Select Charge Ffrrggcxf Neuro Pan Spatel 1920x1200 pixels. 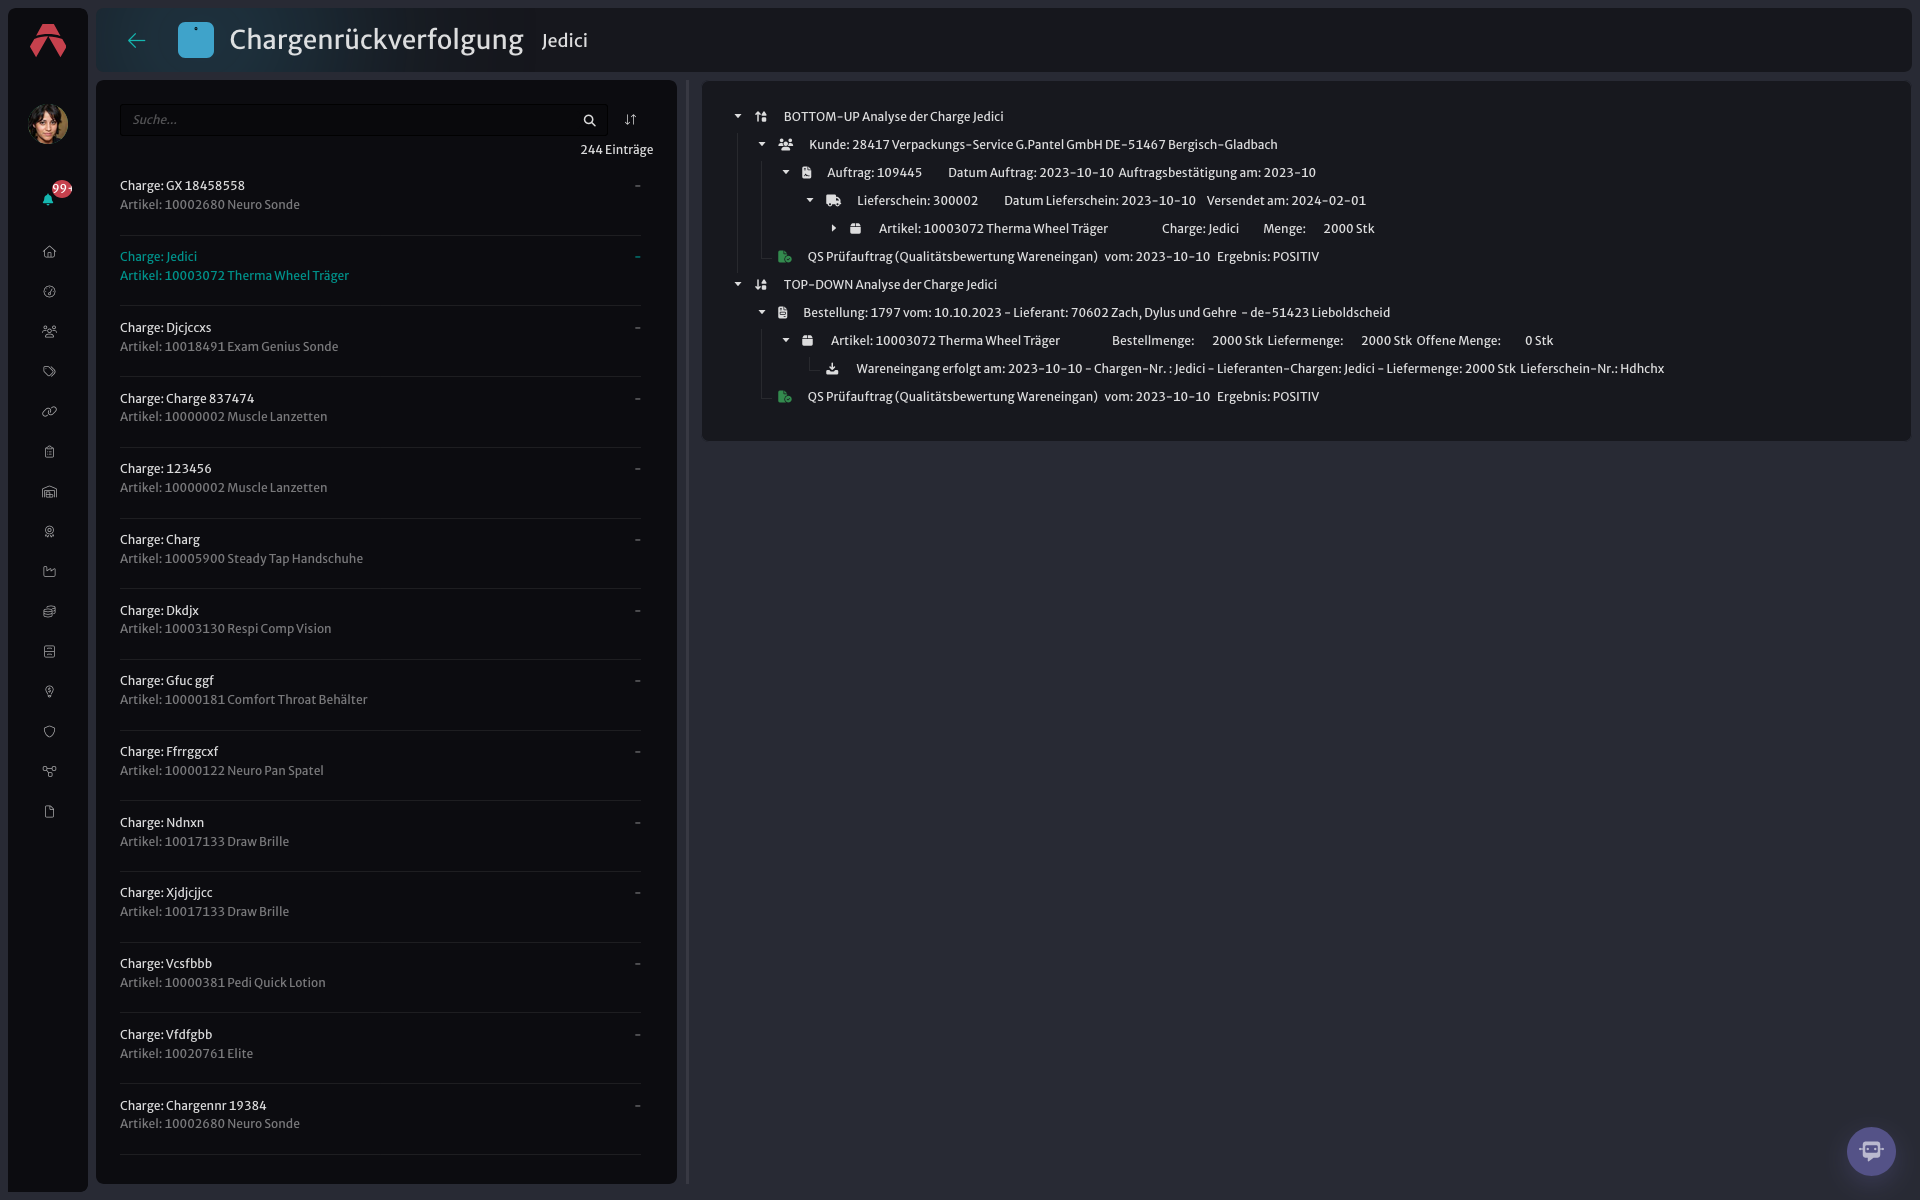click(x=380, y=761)
